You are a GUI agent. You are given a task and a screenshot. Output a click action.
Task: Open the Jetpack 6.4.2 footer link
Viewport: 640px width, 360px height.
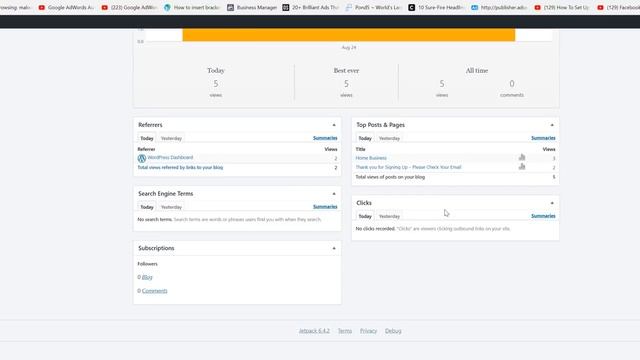pyautogui.click(x=314, y=331)
